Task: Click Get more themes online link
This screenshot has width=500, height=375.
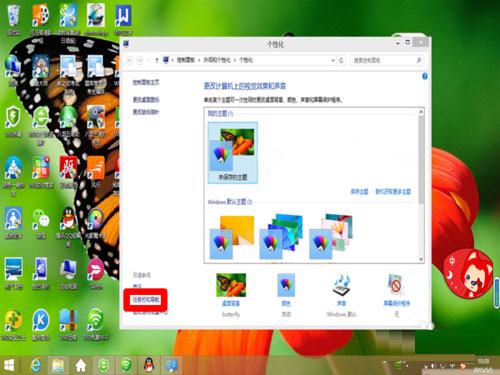Action: (393, 192)
